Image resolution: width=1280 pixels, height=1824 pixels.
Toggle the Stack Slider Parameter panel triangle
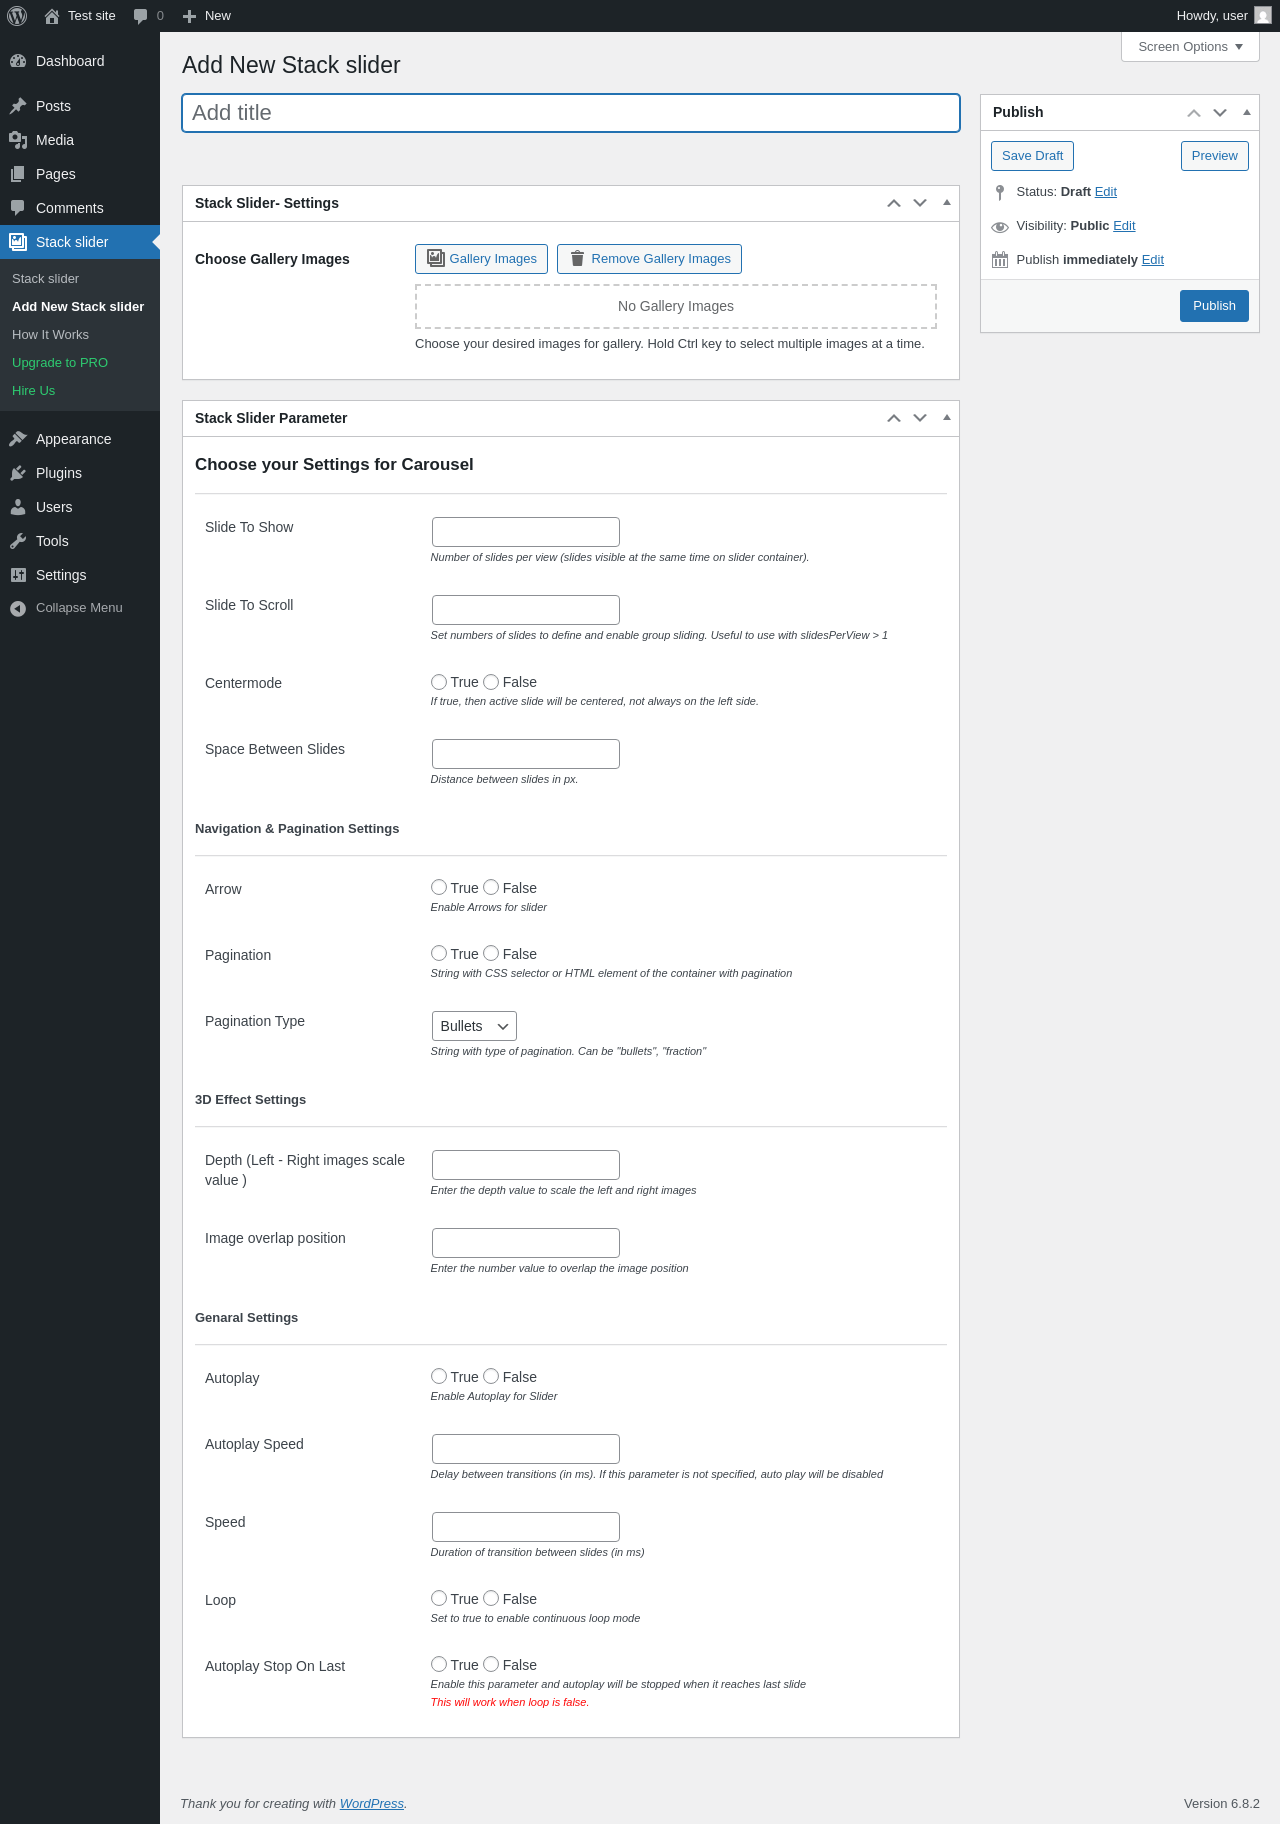click(947, 418)
